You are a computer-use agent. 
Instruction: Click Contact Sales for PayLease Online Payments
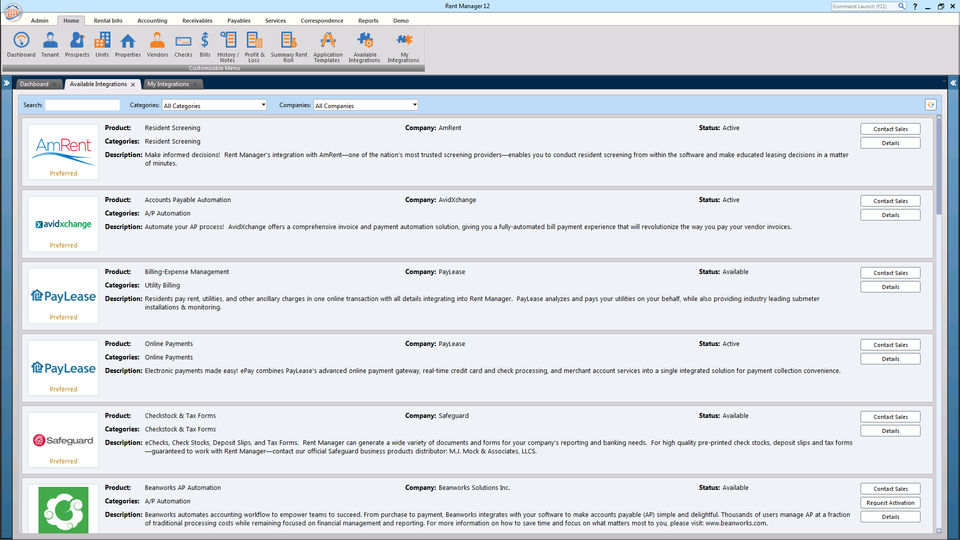click(890, 345)
